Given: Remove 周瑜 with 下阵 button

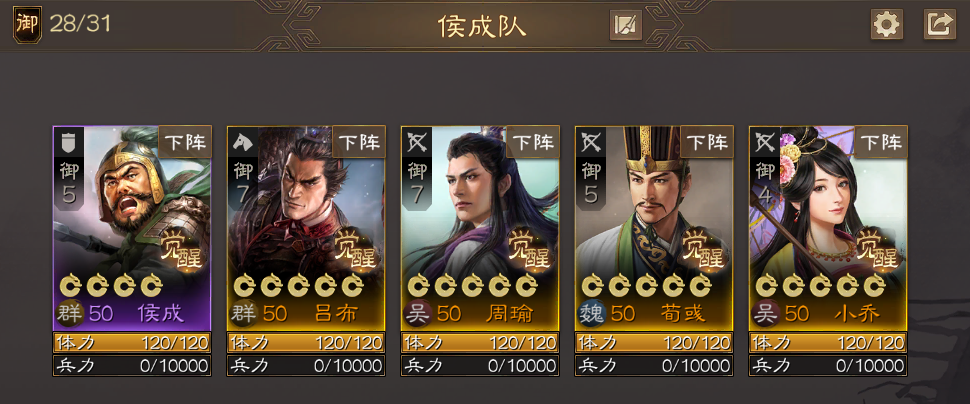Looking at the screenshot, I should point(533,142).
